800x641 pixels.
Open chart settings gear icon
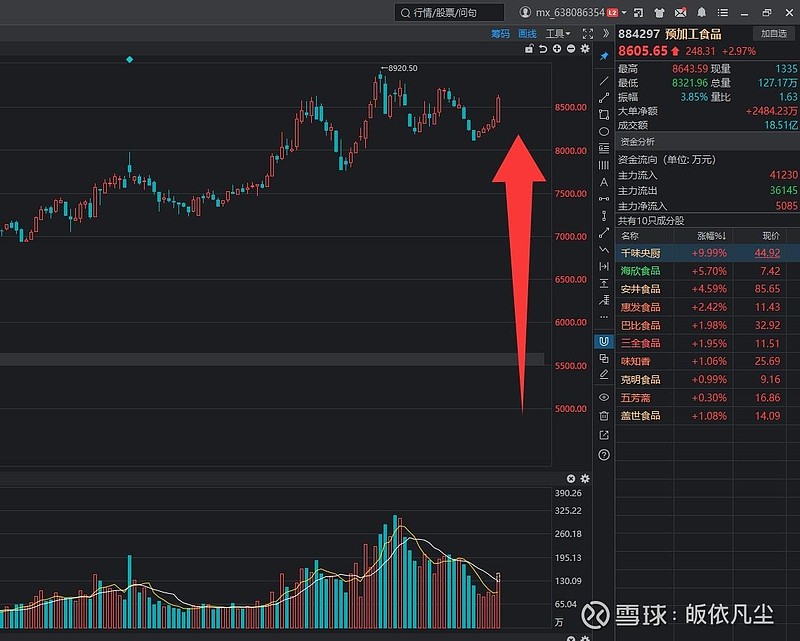tap(585, 48)
